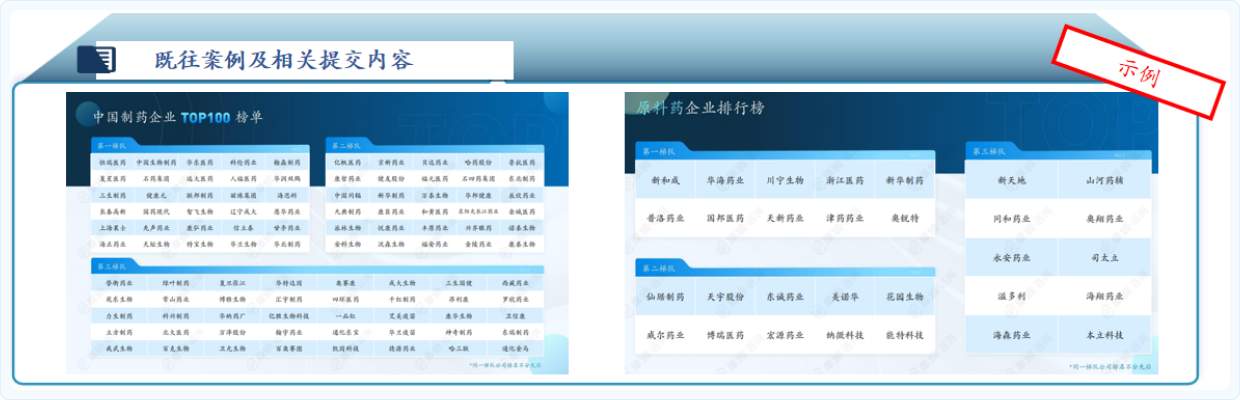1240x400 pixels.
Task: Click the 浙江医药 cell
Action: click(x=845, y=181)
